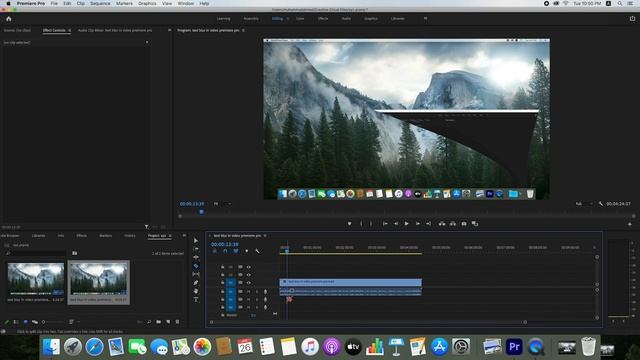Image resolution: width=640 pixels, height=360 pixels.
Task: Open the Full playback resolution dropdown
Action: 584,204
